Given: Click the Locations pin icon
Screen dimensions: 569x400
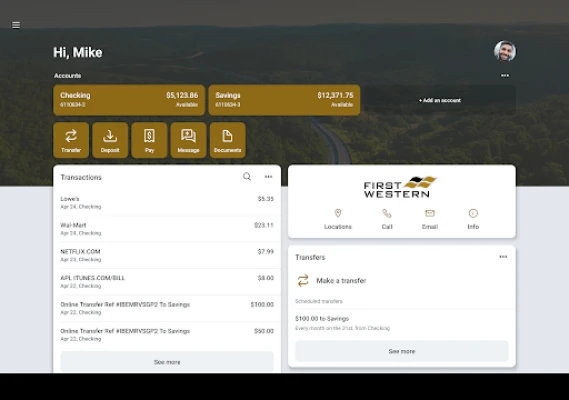Looking at the screenshot, I should (338, 213).
